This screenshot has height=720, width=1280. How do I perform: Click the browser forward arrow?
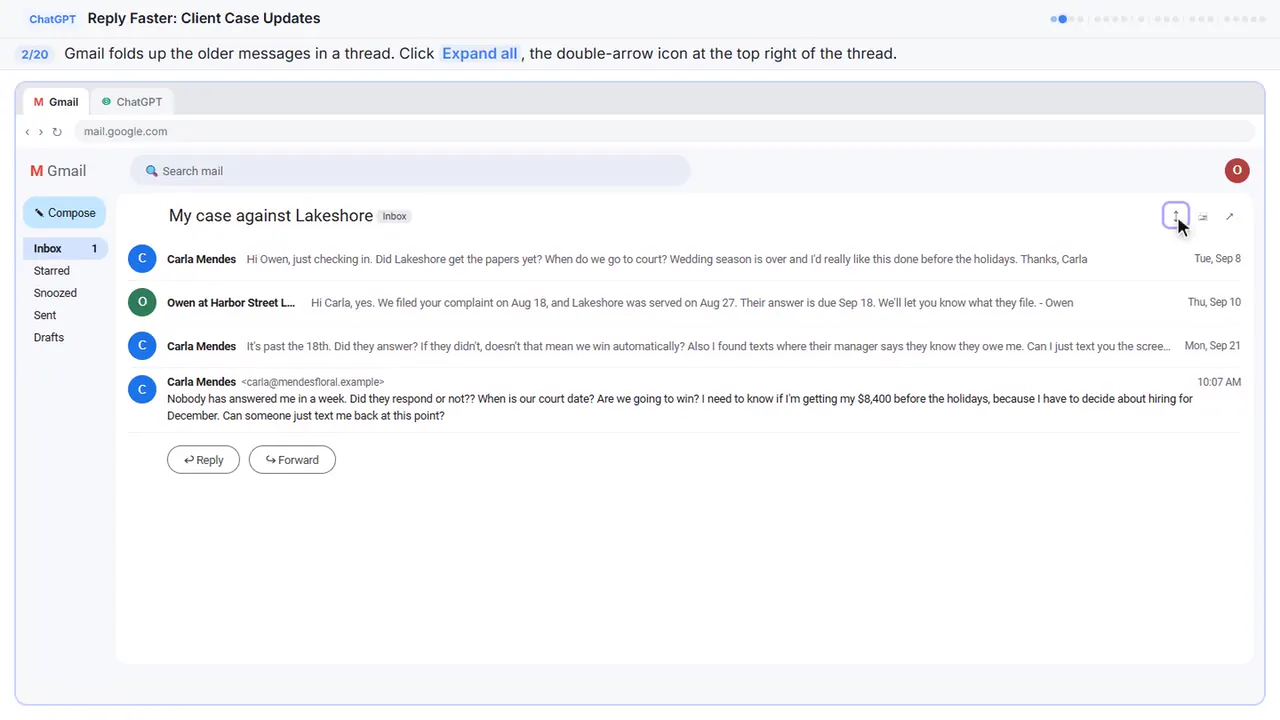(41, 131)
